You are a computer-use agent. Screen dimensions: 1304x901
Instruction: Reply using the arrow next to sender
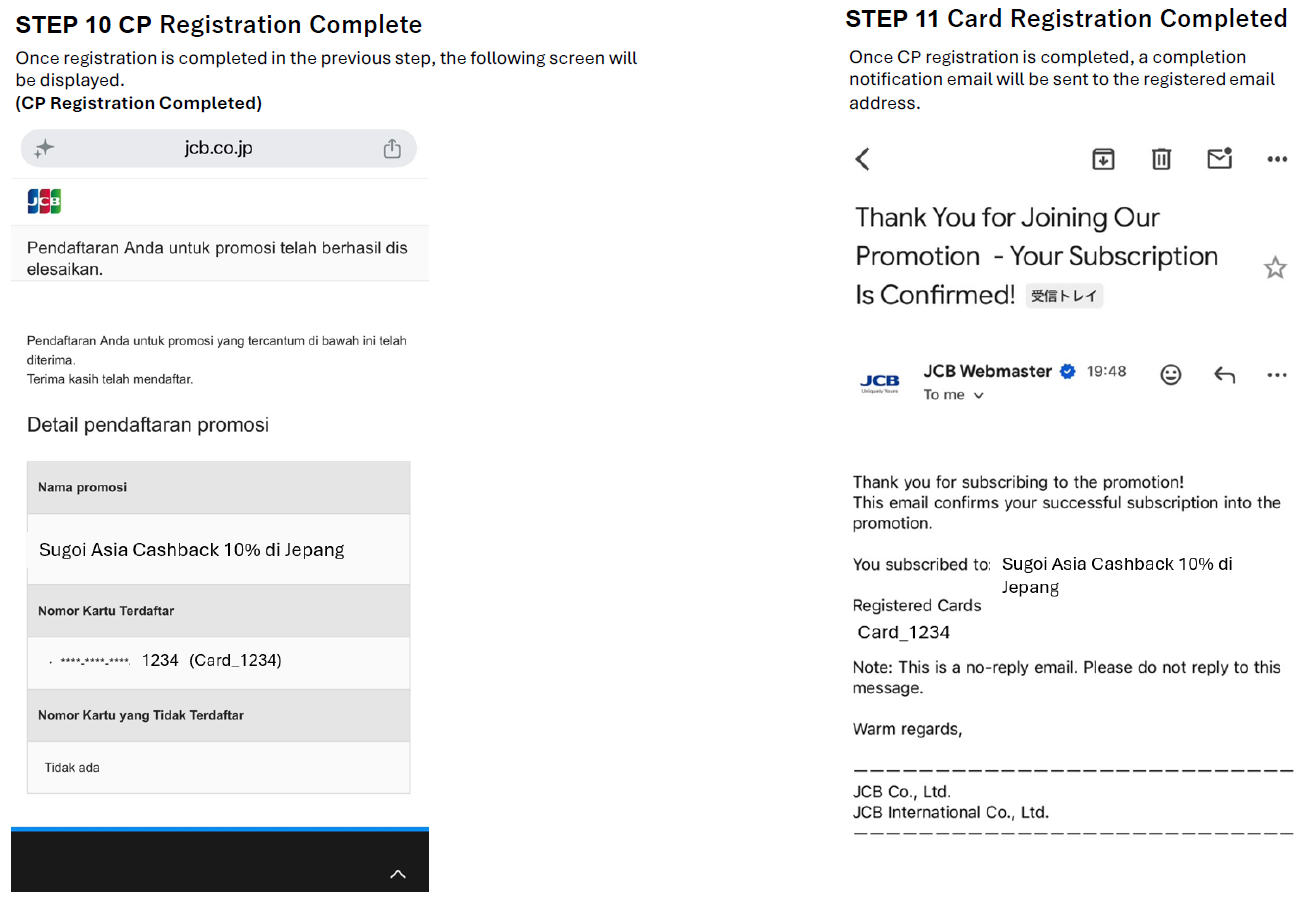[x=1224, y=374]
